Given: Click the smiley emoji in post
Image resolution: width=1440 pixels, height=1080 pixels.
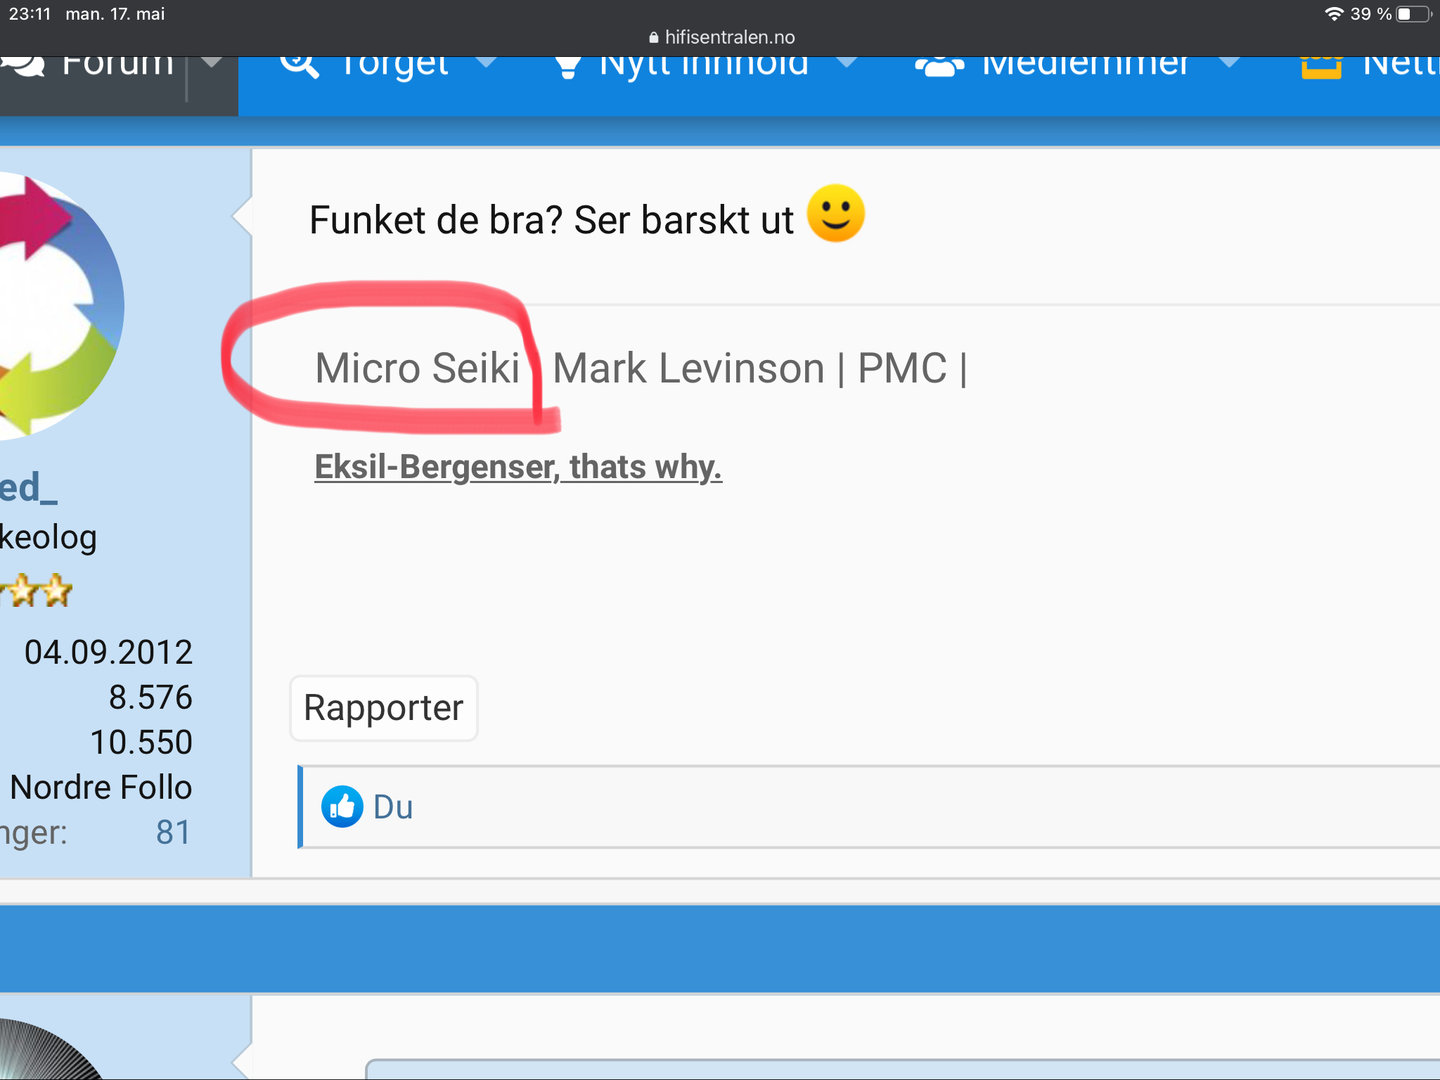Looking at the screenshot, I should [x=836, y=213].
